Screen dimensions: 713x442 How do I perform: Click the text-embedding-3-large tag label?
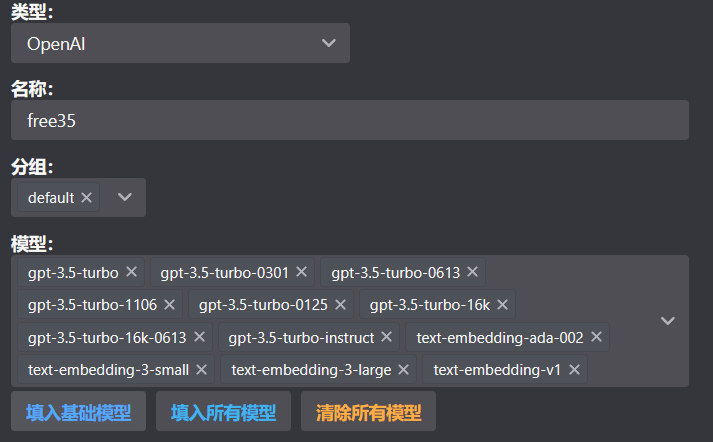coord(311,370)
